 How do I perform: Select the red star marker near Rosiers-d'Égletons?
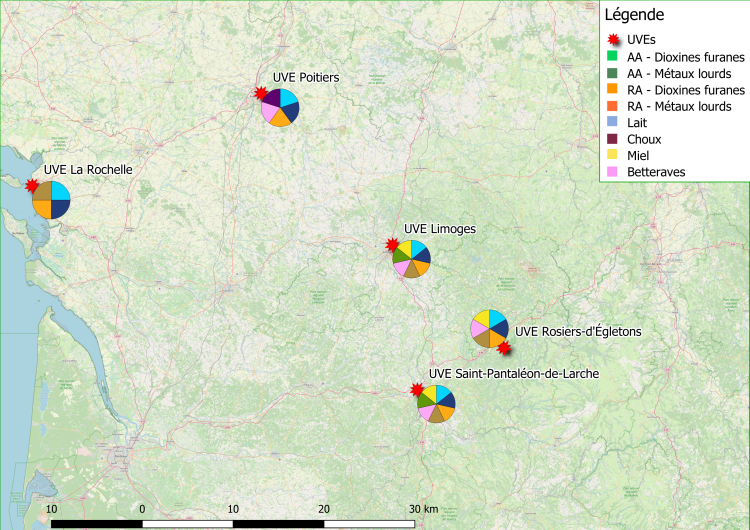(504, 347)
